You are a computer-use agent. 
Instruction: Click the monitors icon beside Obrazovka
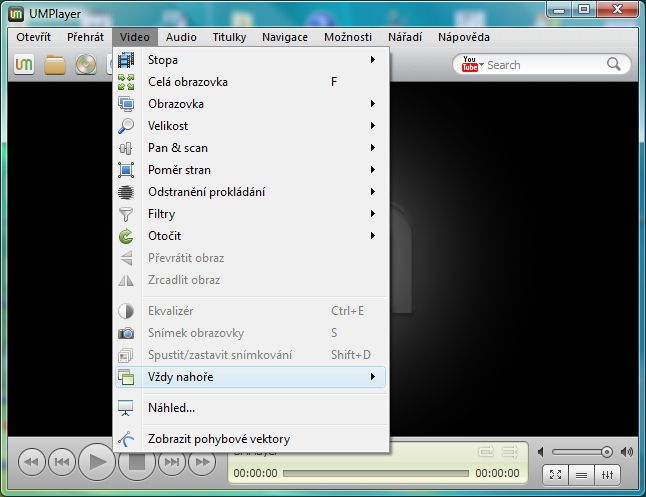pyautogui.click(x=126, y=104)
